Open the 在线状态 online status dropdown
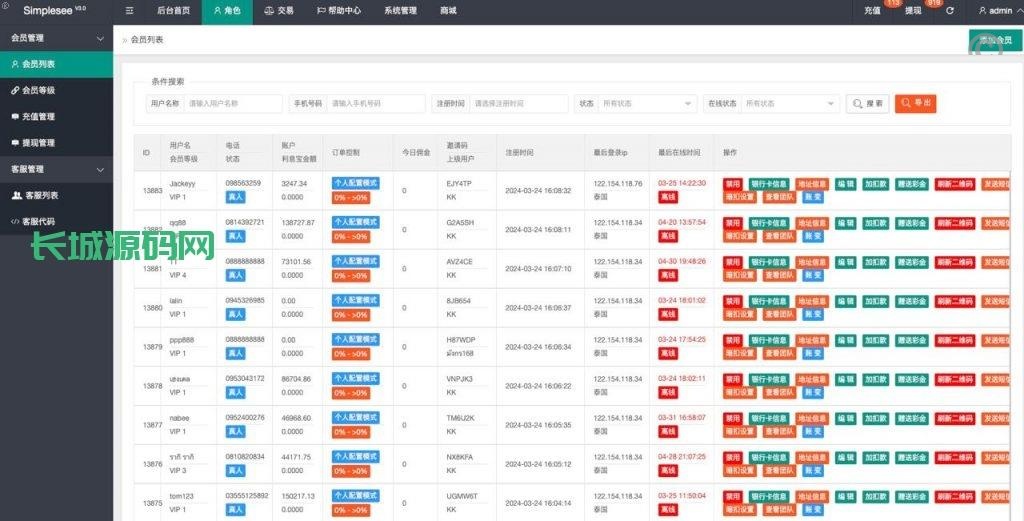This screenshot has width=1024, height=521. (x=790, y=103)
